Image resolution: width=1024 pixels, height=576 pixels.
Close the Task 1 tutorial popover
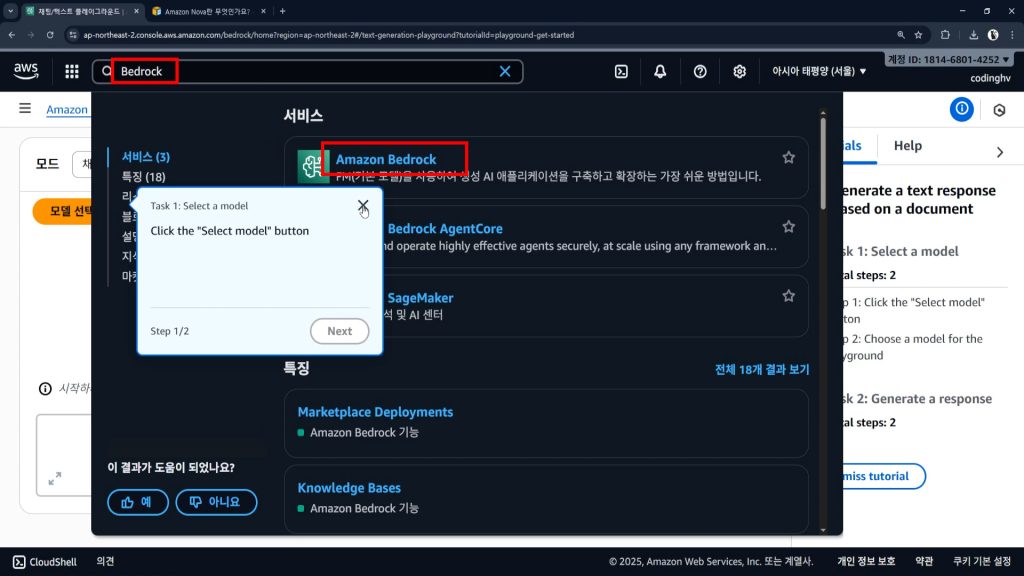(363, 206)
